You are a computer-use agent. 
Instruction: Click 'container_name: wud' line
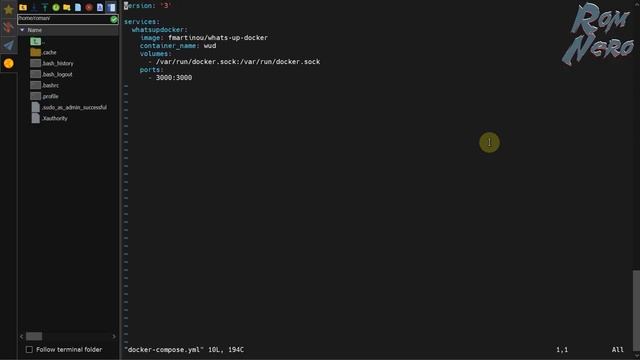178,46
